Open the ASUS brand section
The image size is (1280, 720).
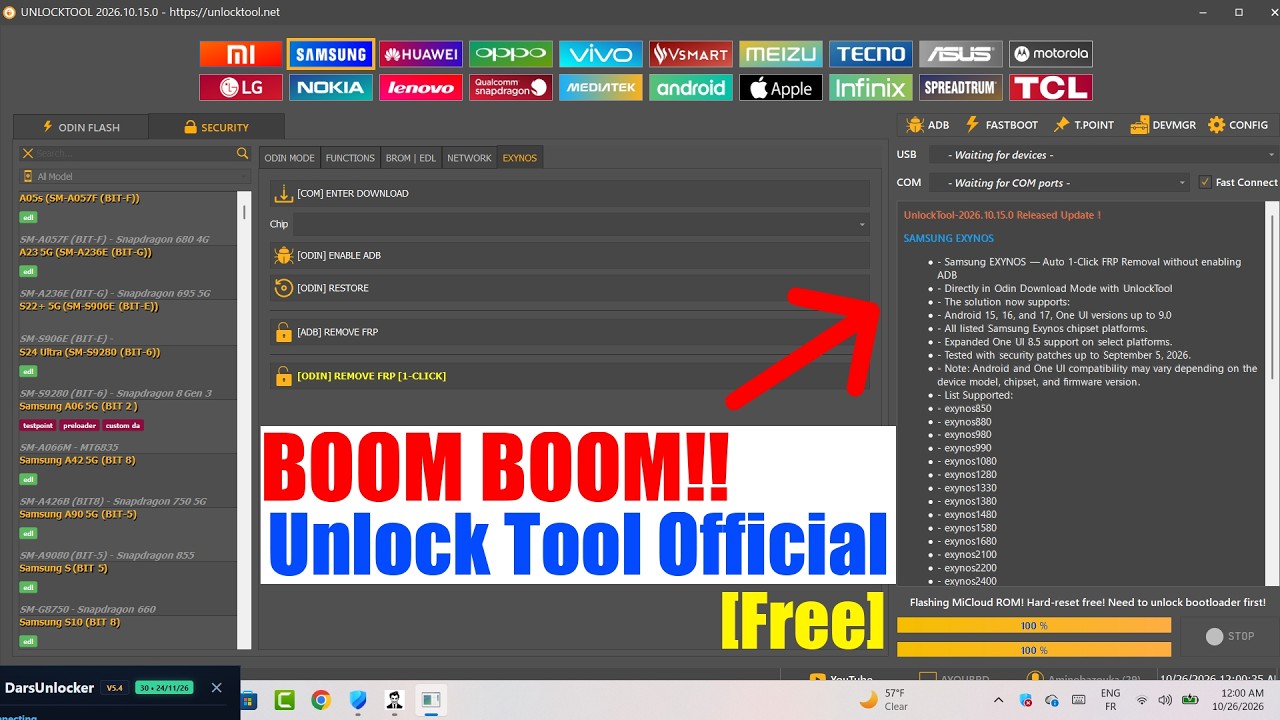coord(961,54)
